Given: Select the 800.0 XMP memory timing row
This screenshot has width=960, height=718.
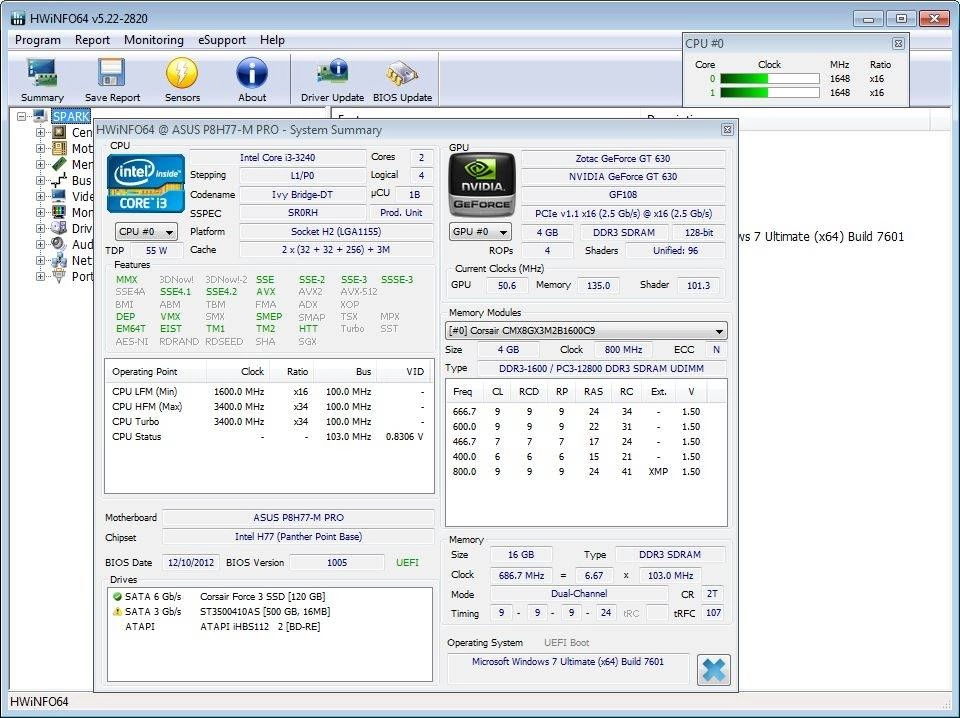Looking at the screenshot, I should [586, 472].
